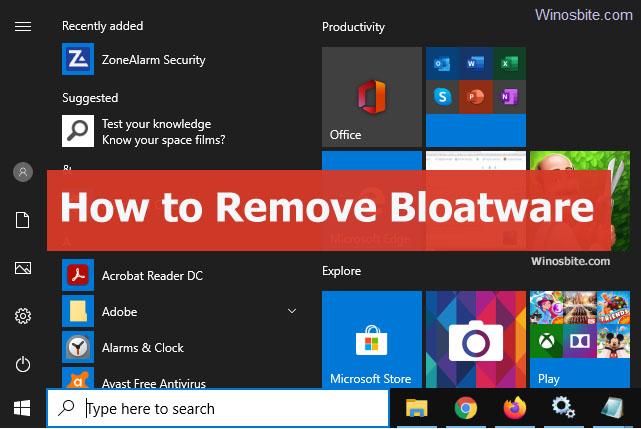Open Pictures from Start sidebar

click(x=22, y=268)
